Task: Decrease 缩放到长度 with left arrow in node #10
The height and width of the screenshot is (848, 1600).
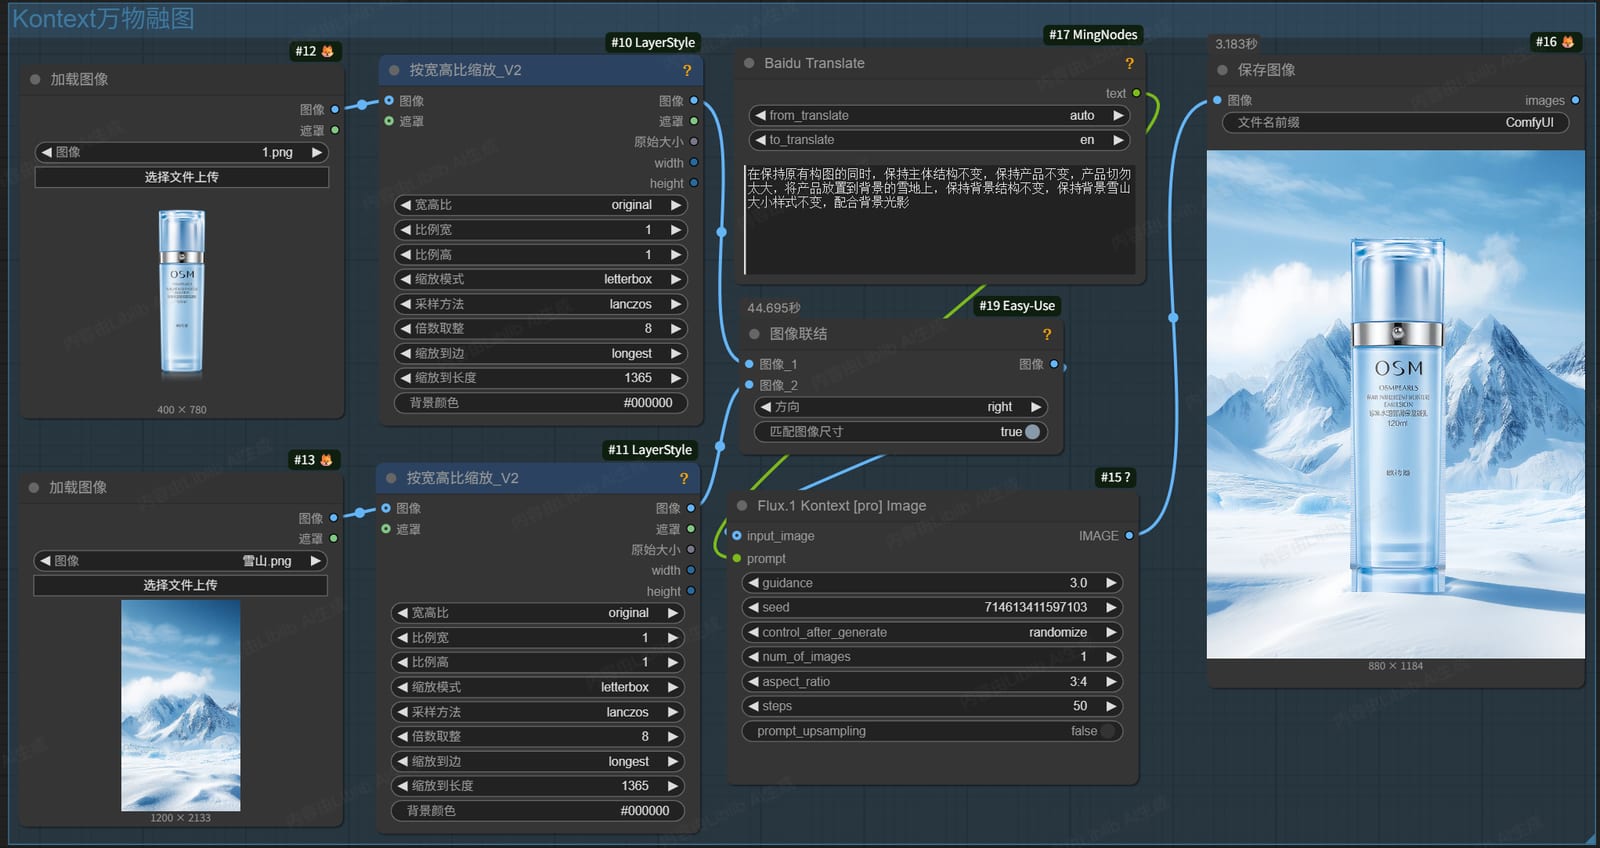Action: [405, 378]
